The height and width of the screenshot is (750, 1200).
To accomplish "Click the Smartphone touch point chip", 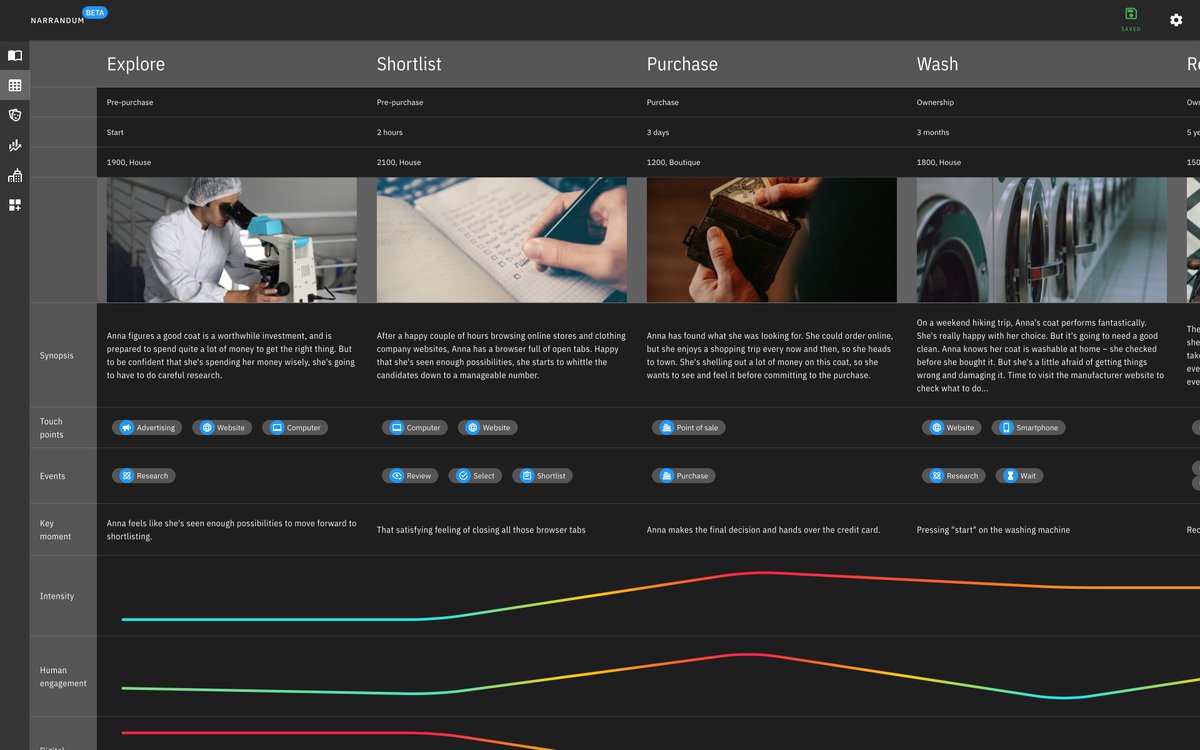I will 1028,427.
